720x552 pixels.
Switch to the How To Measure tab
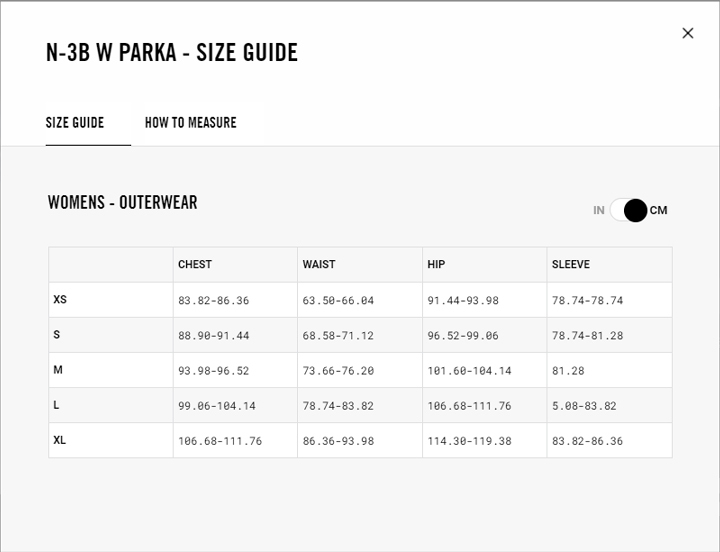190,123
